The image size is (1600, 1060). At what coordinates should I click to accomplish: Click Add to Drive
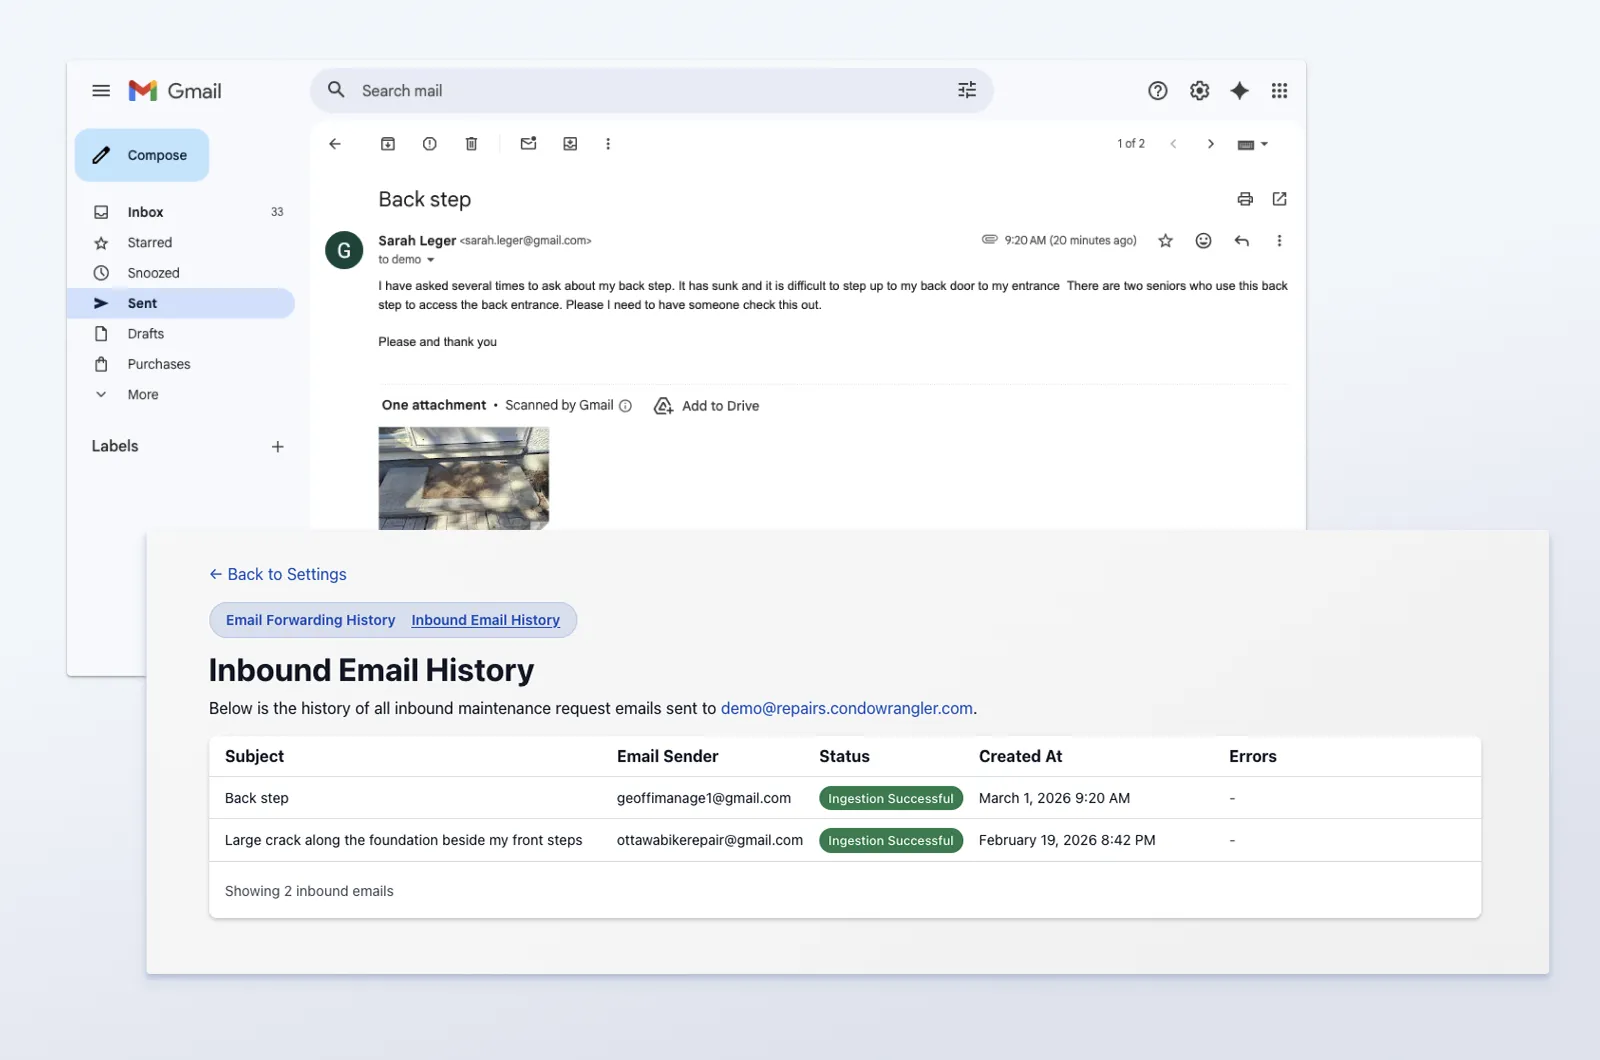coord(707,406)
